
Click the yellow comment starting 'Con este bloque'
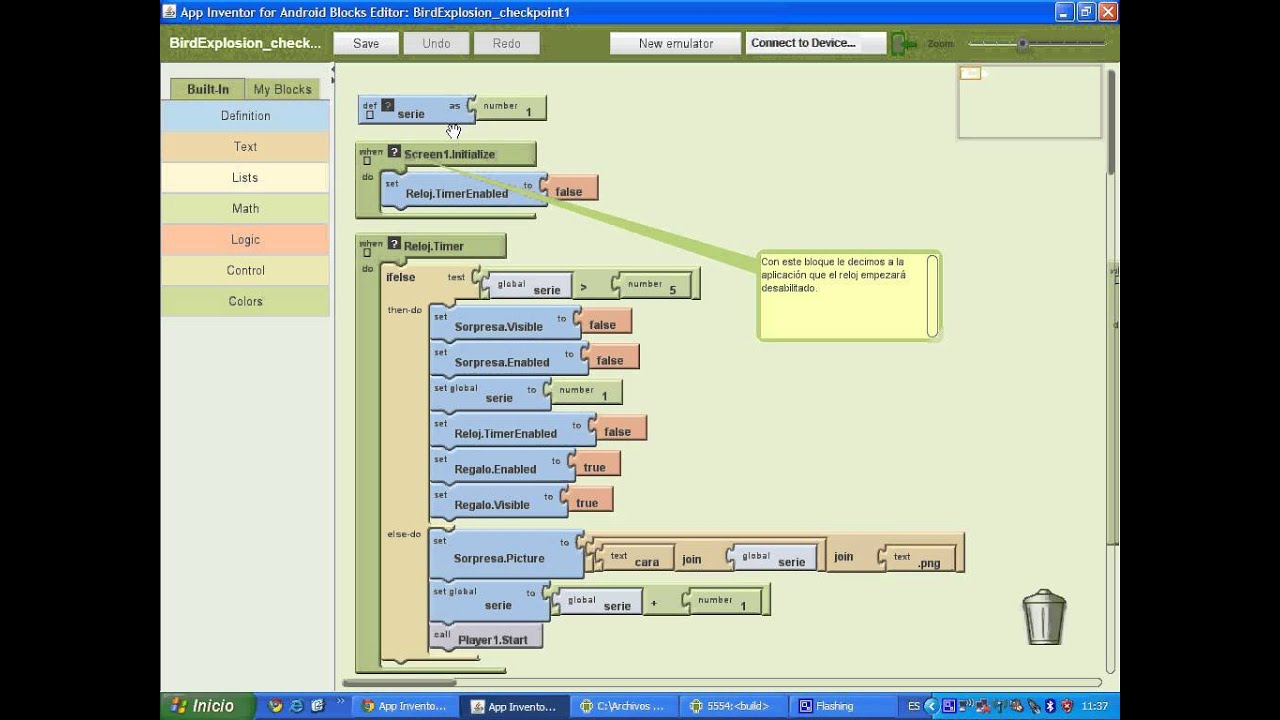click(849, 295)
